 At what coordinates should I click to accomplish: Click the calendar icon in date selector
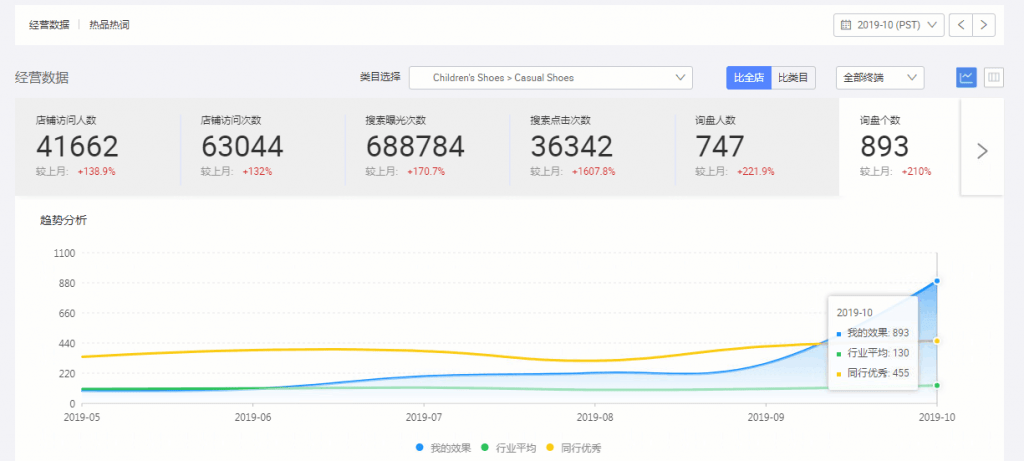846,25
